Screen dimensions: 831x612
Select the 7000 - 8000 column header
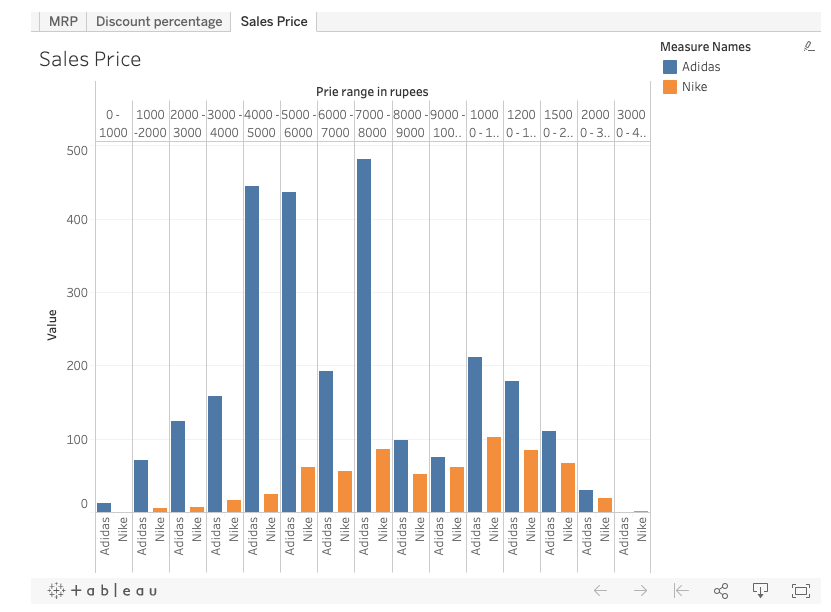[373, 123]
